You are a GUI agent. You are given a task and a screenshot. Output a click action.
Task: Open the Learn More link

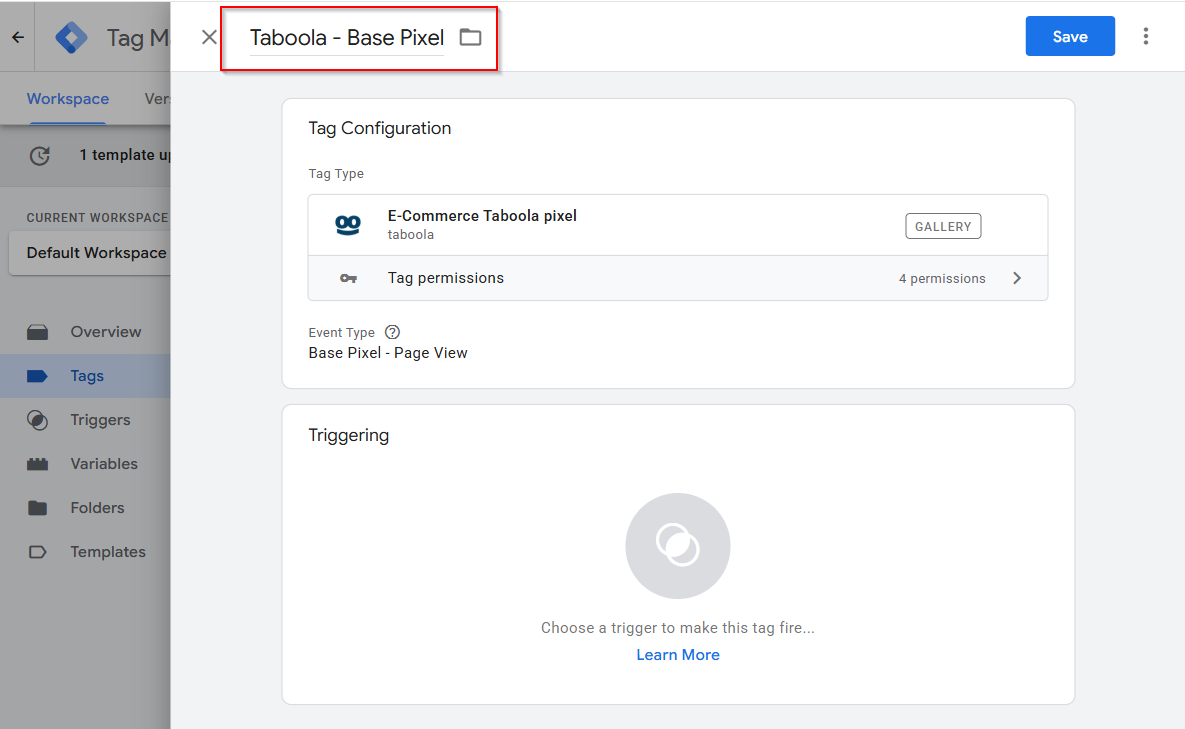pos(678,655)
